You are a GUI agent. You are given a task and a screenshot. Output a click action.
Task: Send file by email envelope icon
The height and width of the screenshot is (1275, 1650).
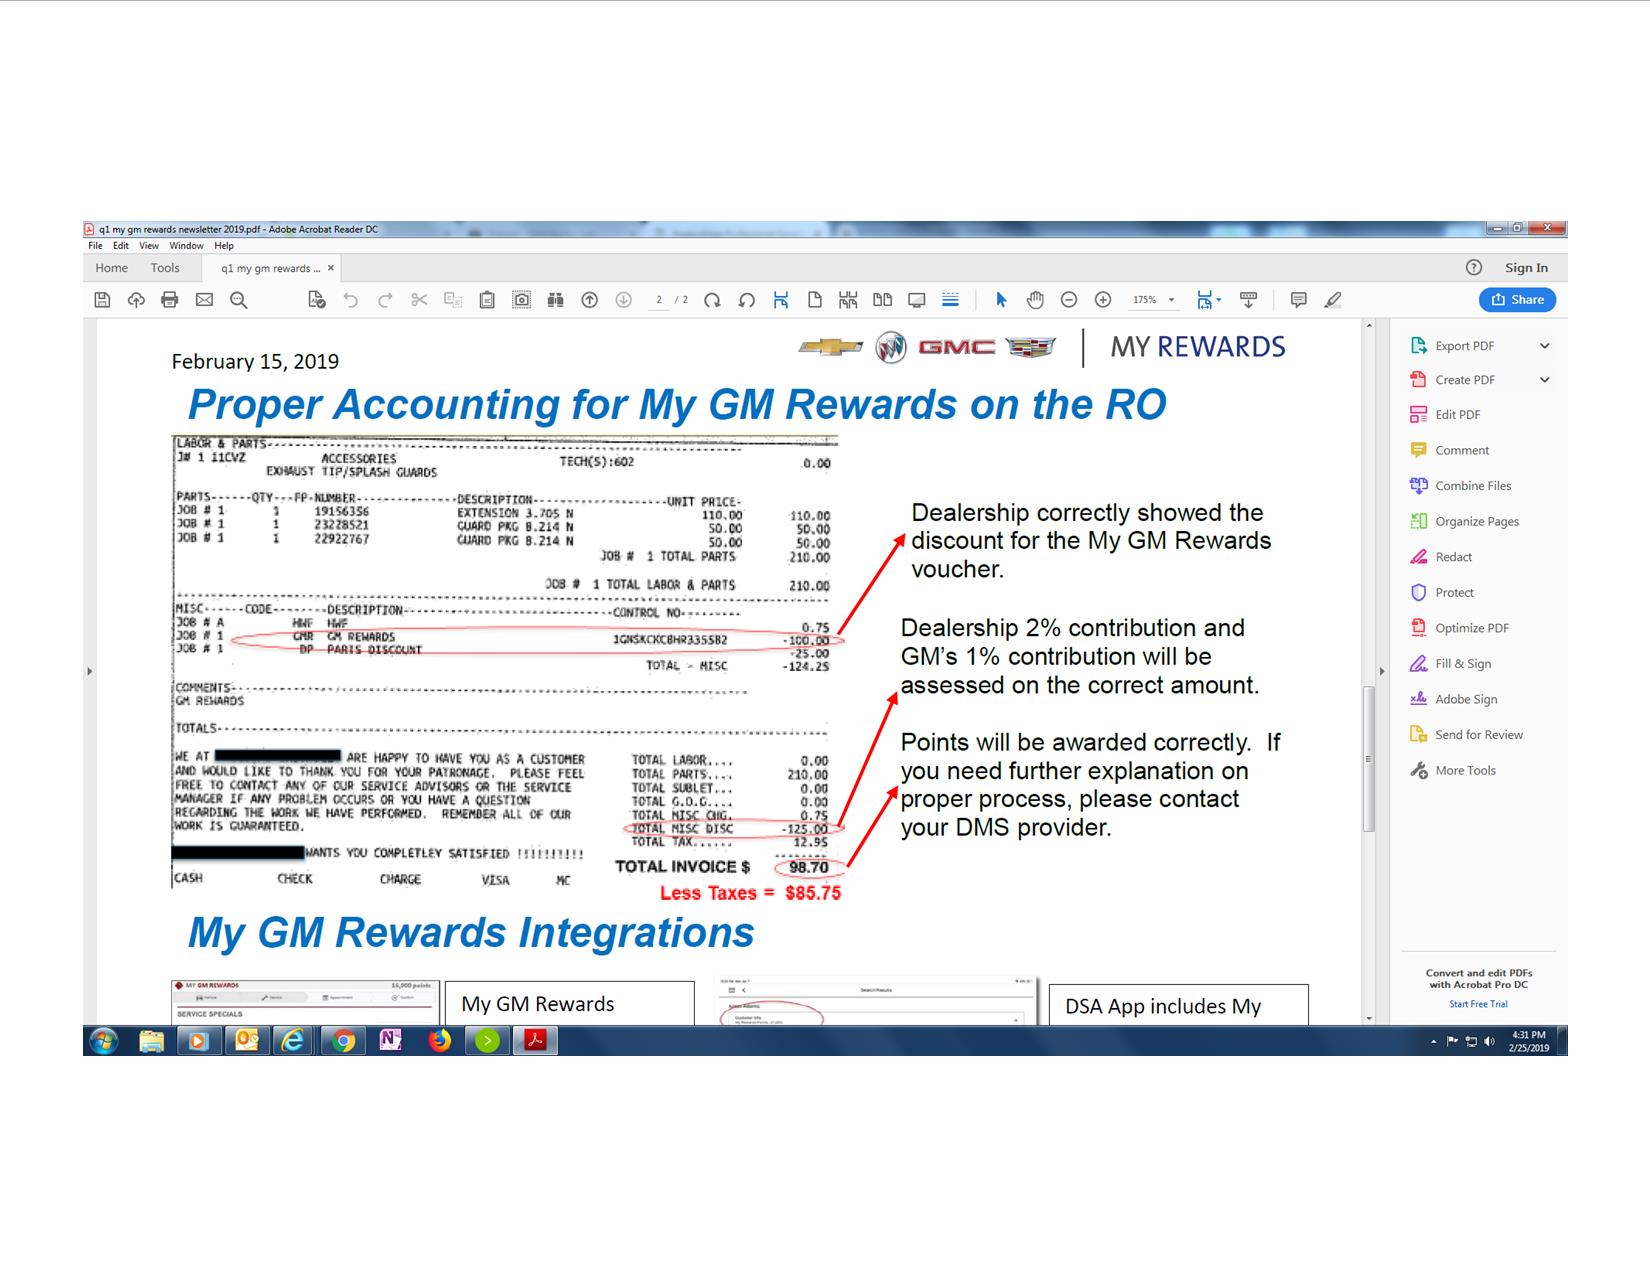click(204, 300)
